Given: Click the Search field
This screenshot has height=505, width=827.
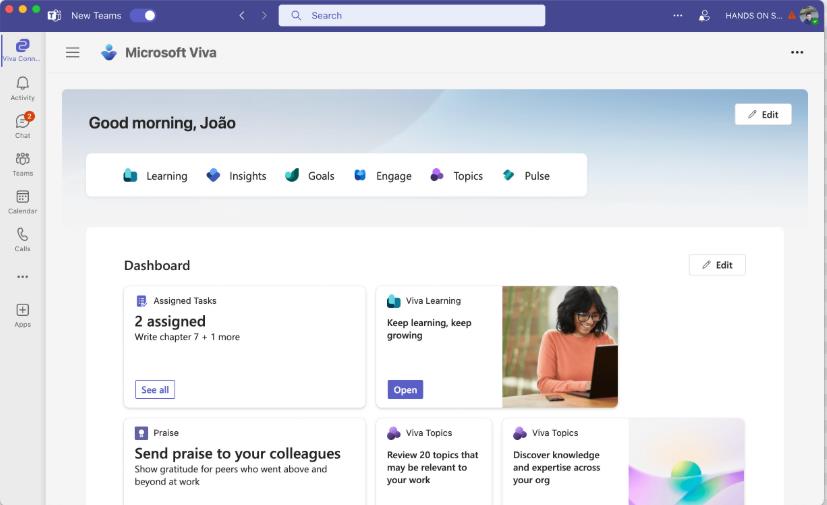Looking at the screenshot, I should coord(411,15).
